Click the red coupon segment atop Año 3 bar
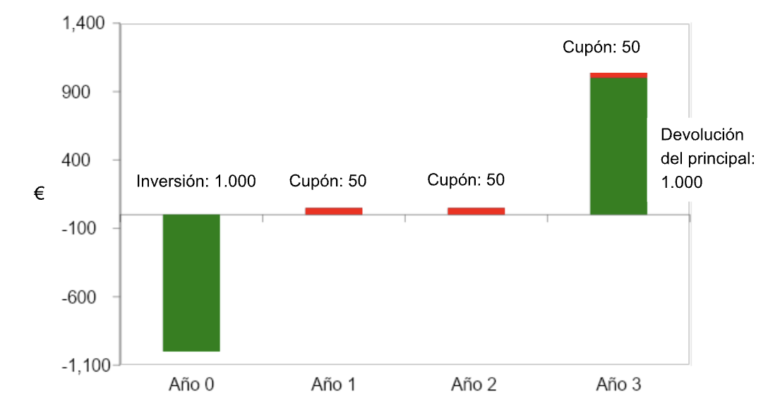768x411 pixels. (619, 75)
